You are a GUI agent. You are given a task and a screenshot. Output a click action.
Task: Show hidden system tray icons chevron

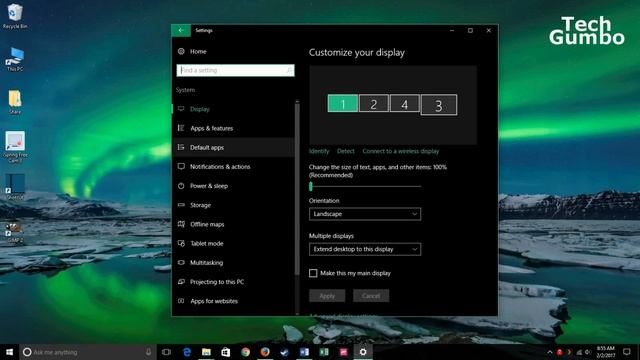click(550, 352)
